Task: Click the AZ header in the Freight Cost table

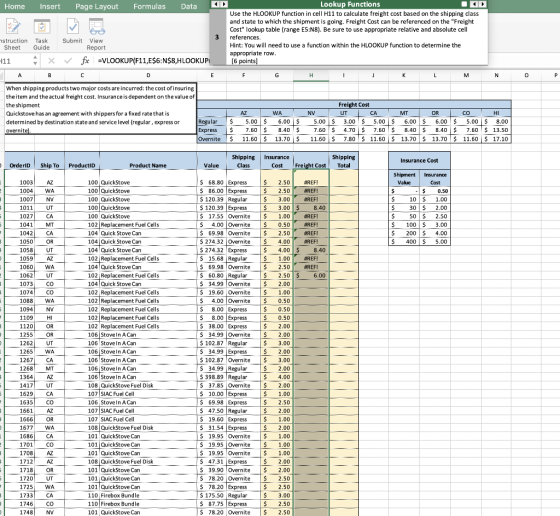Action: coord(244,113)
